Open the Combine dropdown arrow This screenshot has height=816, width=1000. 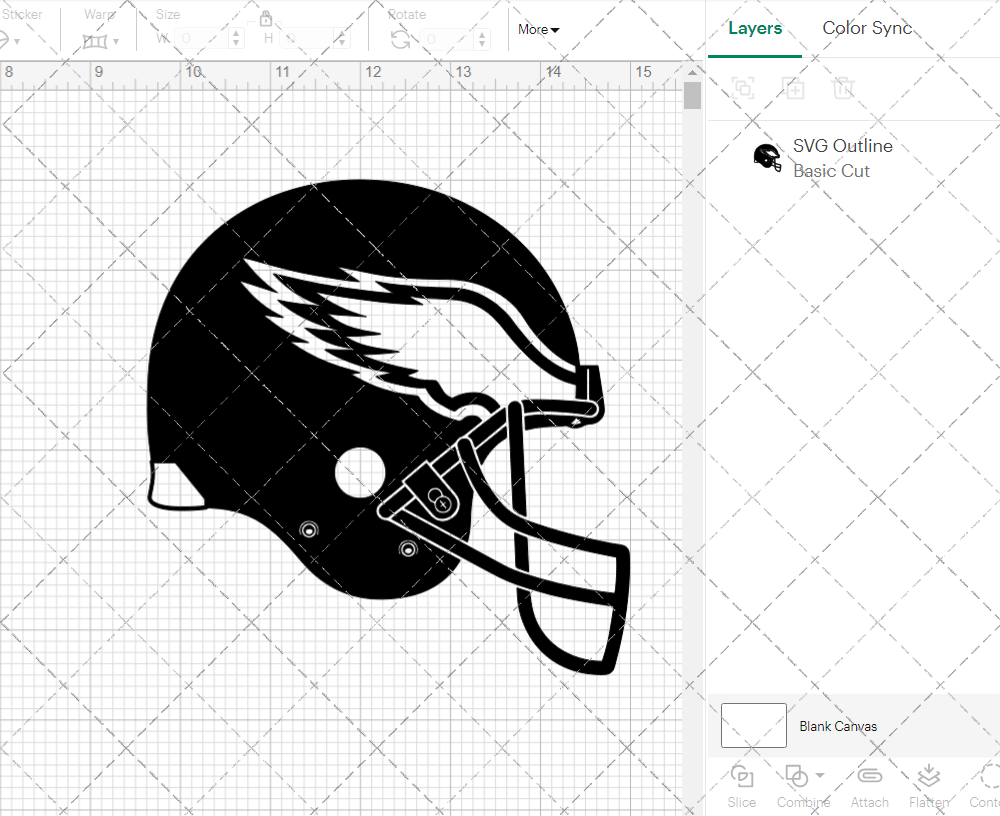point(820,775)
